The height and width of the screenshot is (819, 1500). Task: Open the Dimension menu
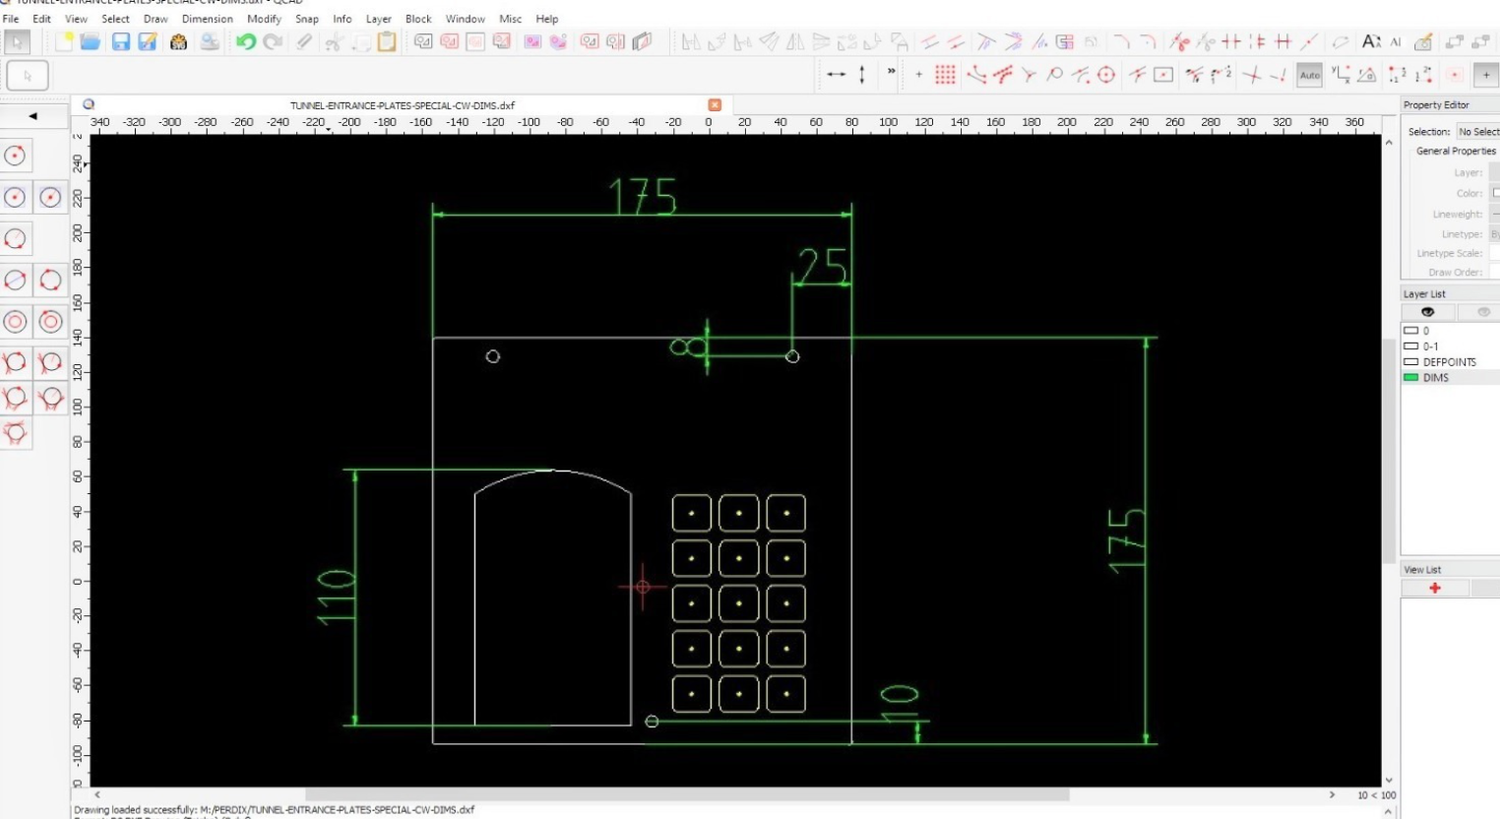(x=207, y=19)
